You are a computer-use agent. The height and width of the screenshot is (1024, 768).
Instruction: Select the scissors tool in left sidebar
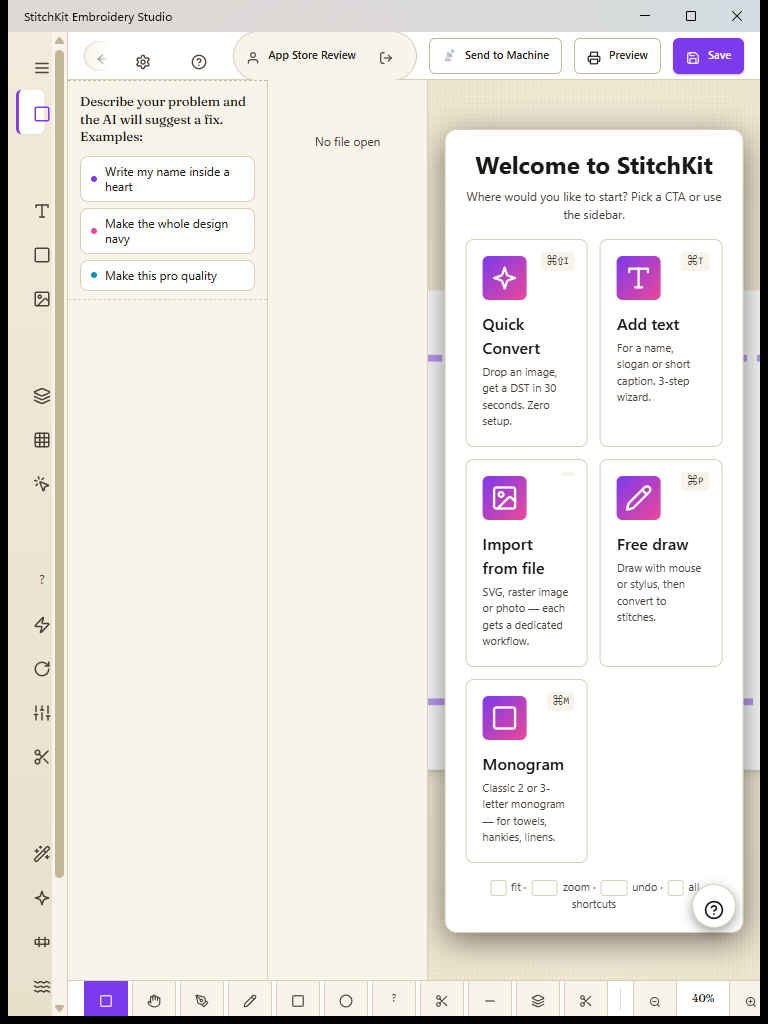[x=42, y=757]
